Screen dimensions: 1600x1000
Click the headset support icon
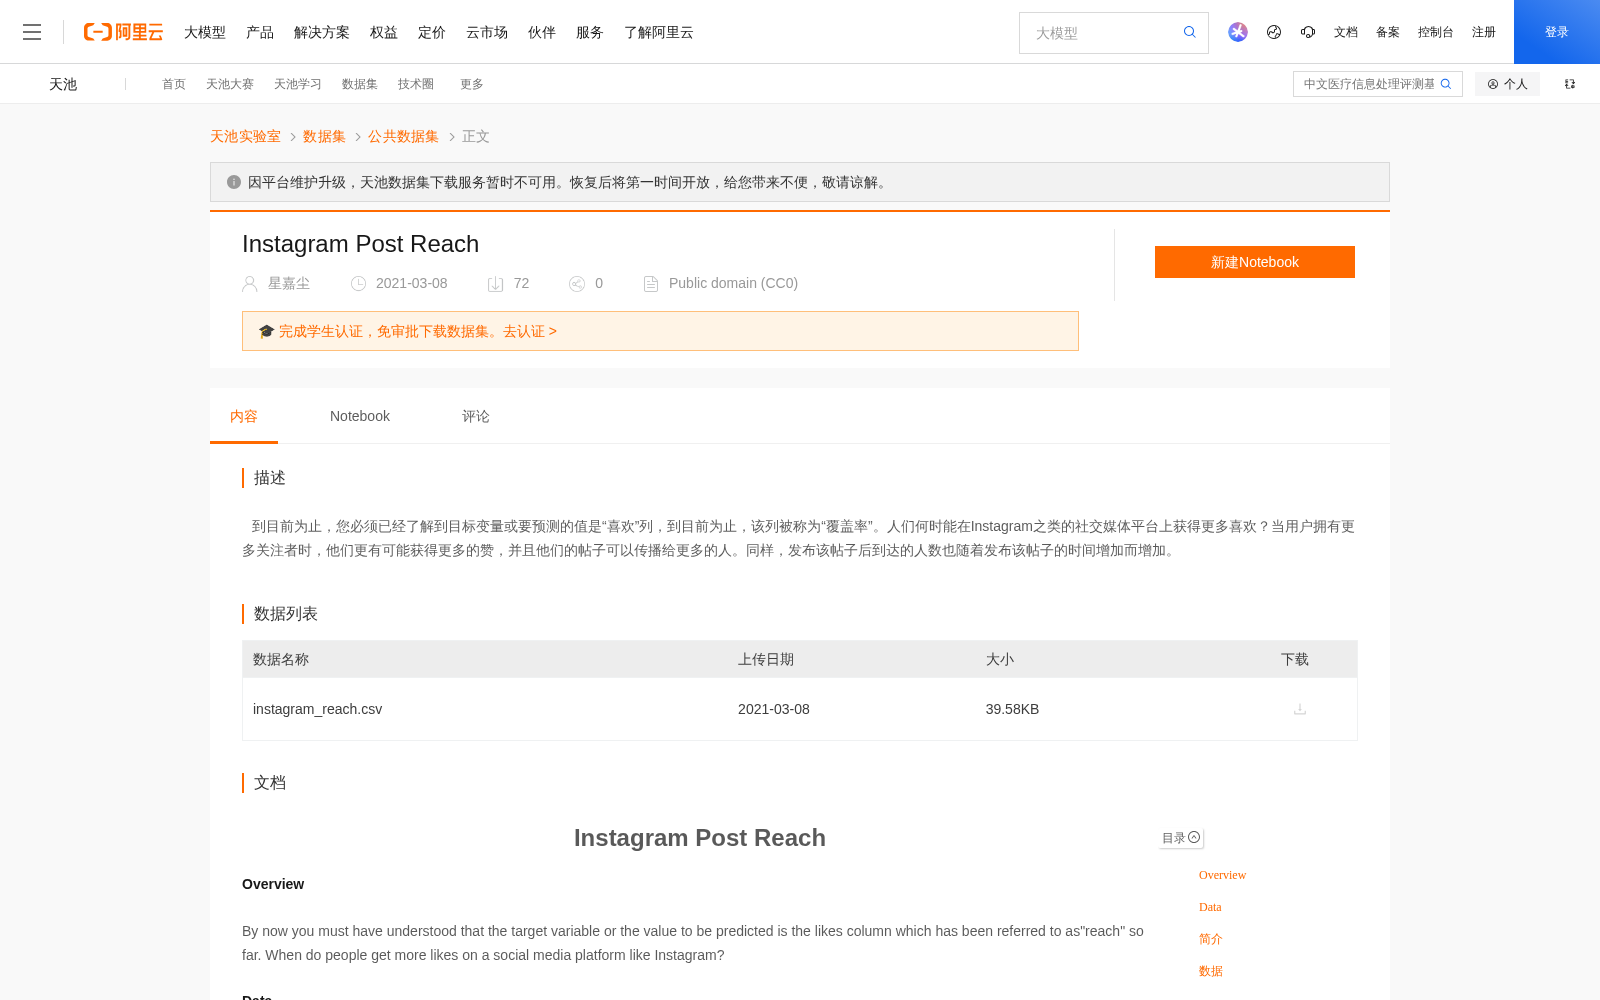(1308, 32)
